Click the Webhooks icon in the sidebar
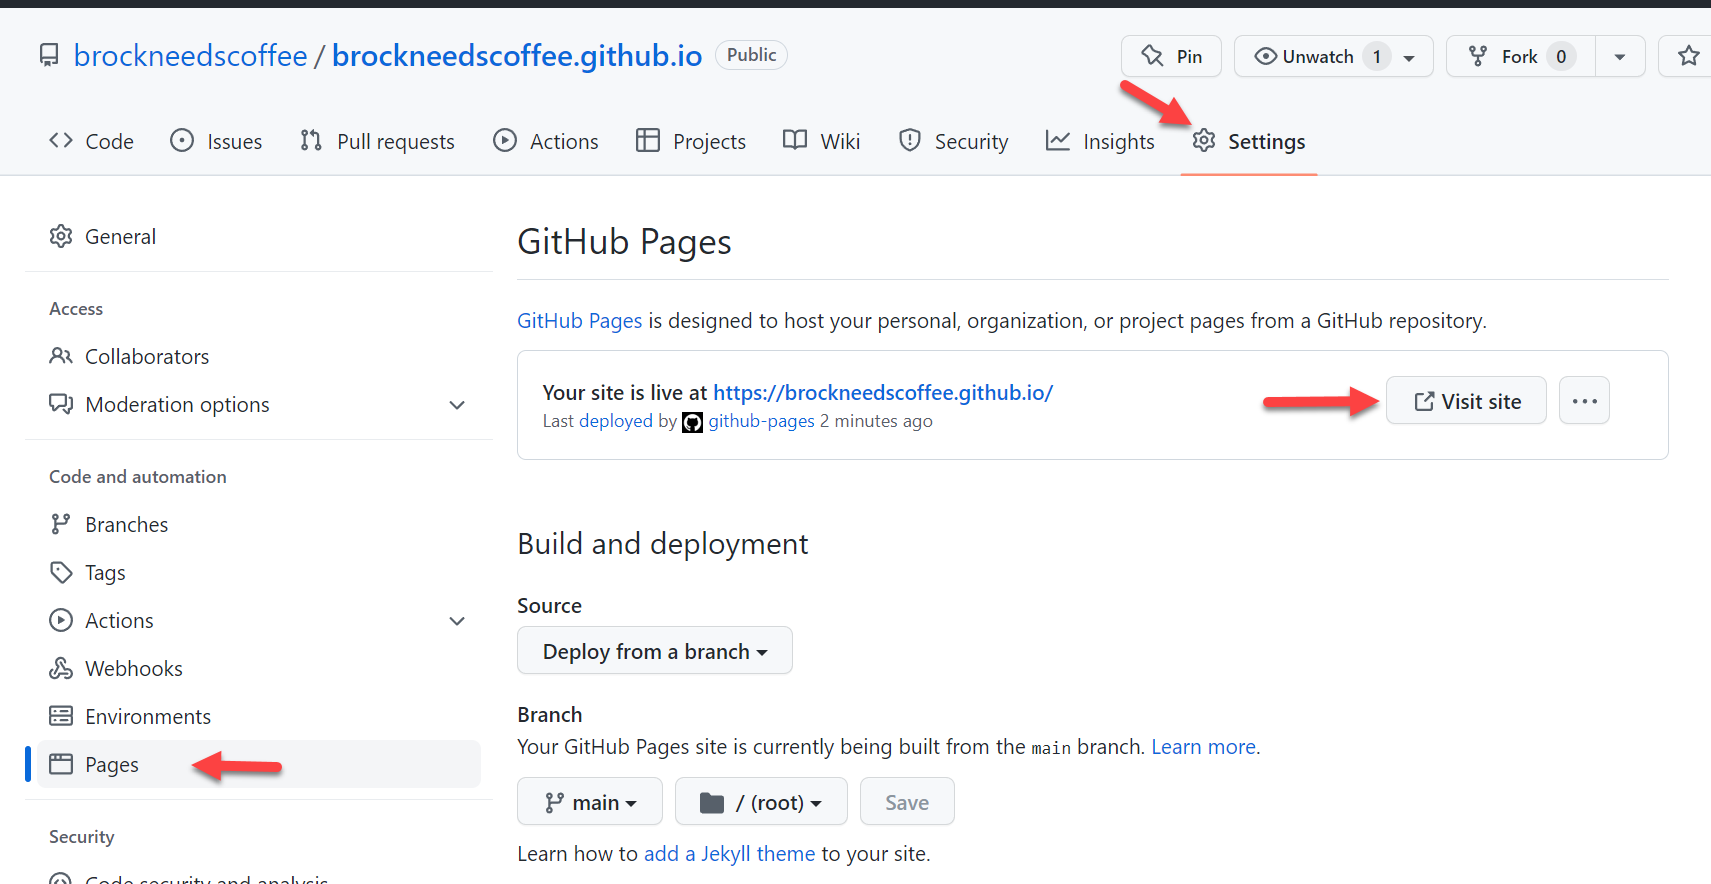Viewport: 1711px width, 884px height. 61,668
